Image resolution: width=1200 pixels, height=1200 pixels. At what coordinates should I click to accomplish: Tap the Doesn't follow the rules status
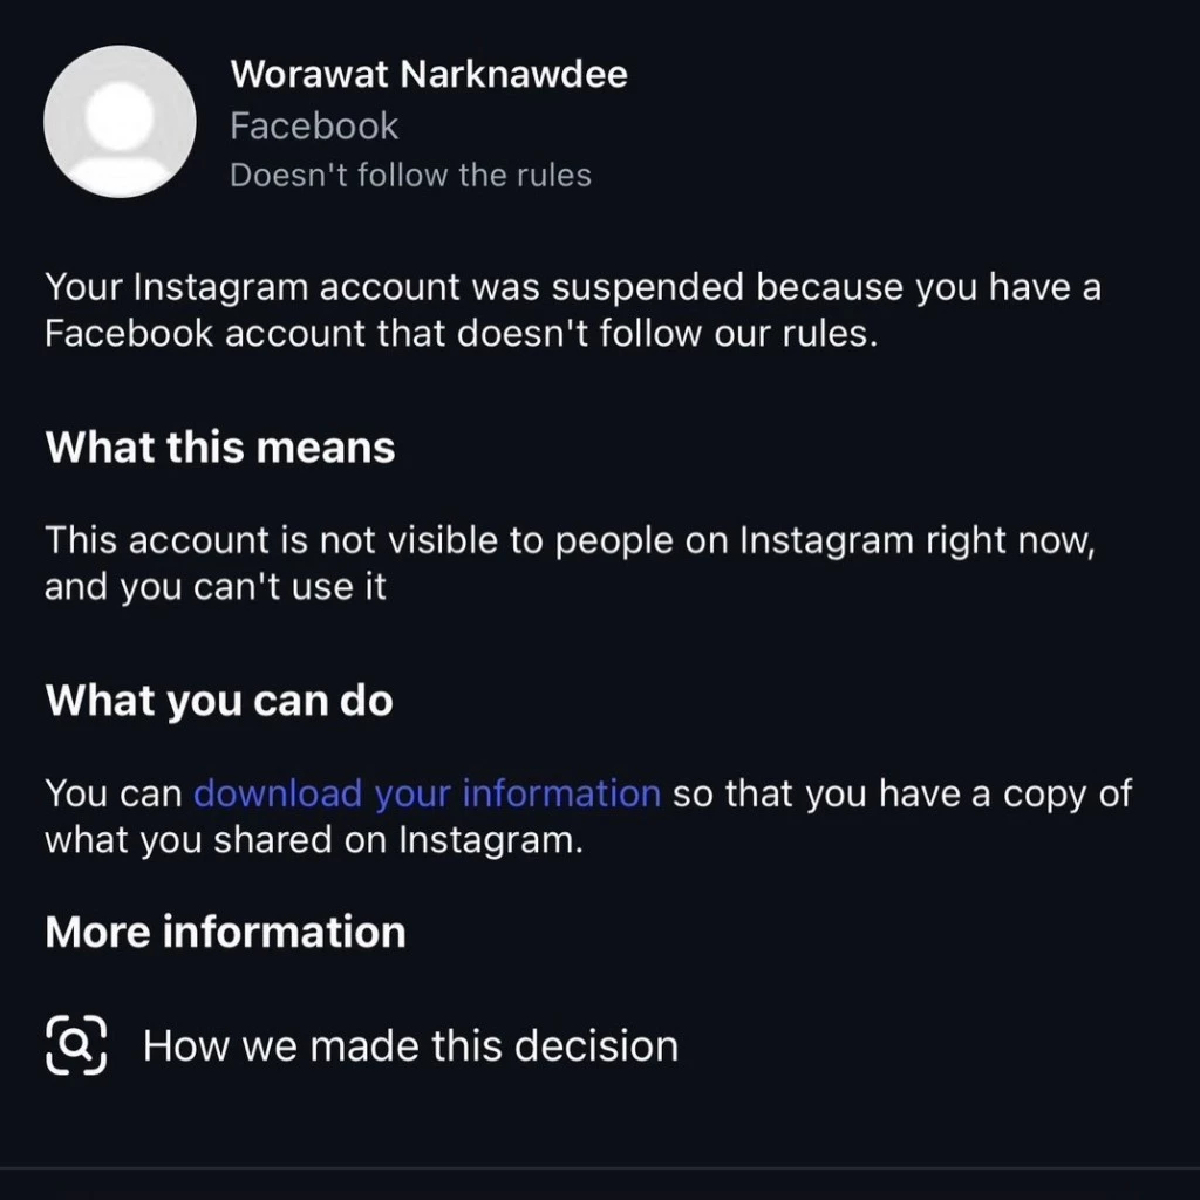[x=410, y=175]
